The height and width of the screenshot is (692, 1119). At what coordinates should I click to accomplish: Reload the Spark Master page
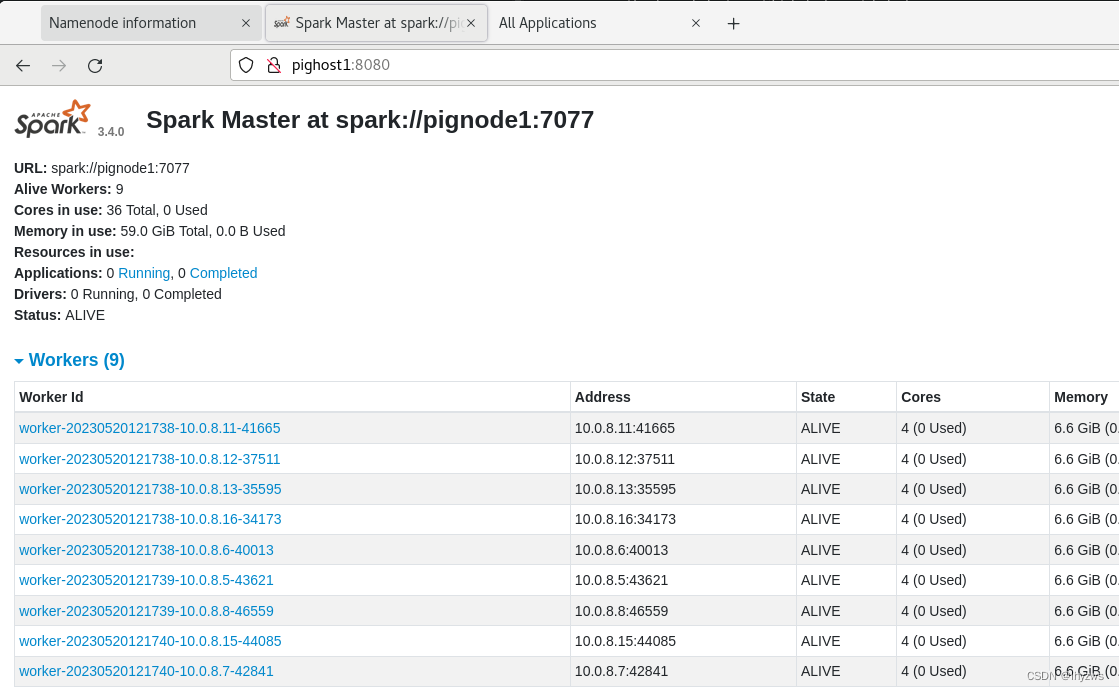point(95,66)
